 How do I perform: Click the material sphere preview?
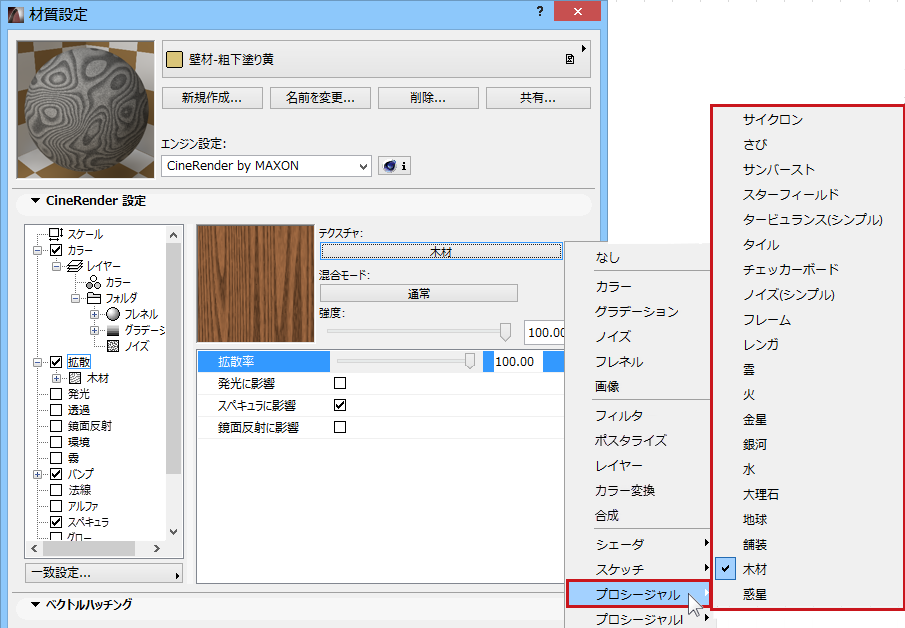coord(85,109)
